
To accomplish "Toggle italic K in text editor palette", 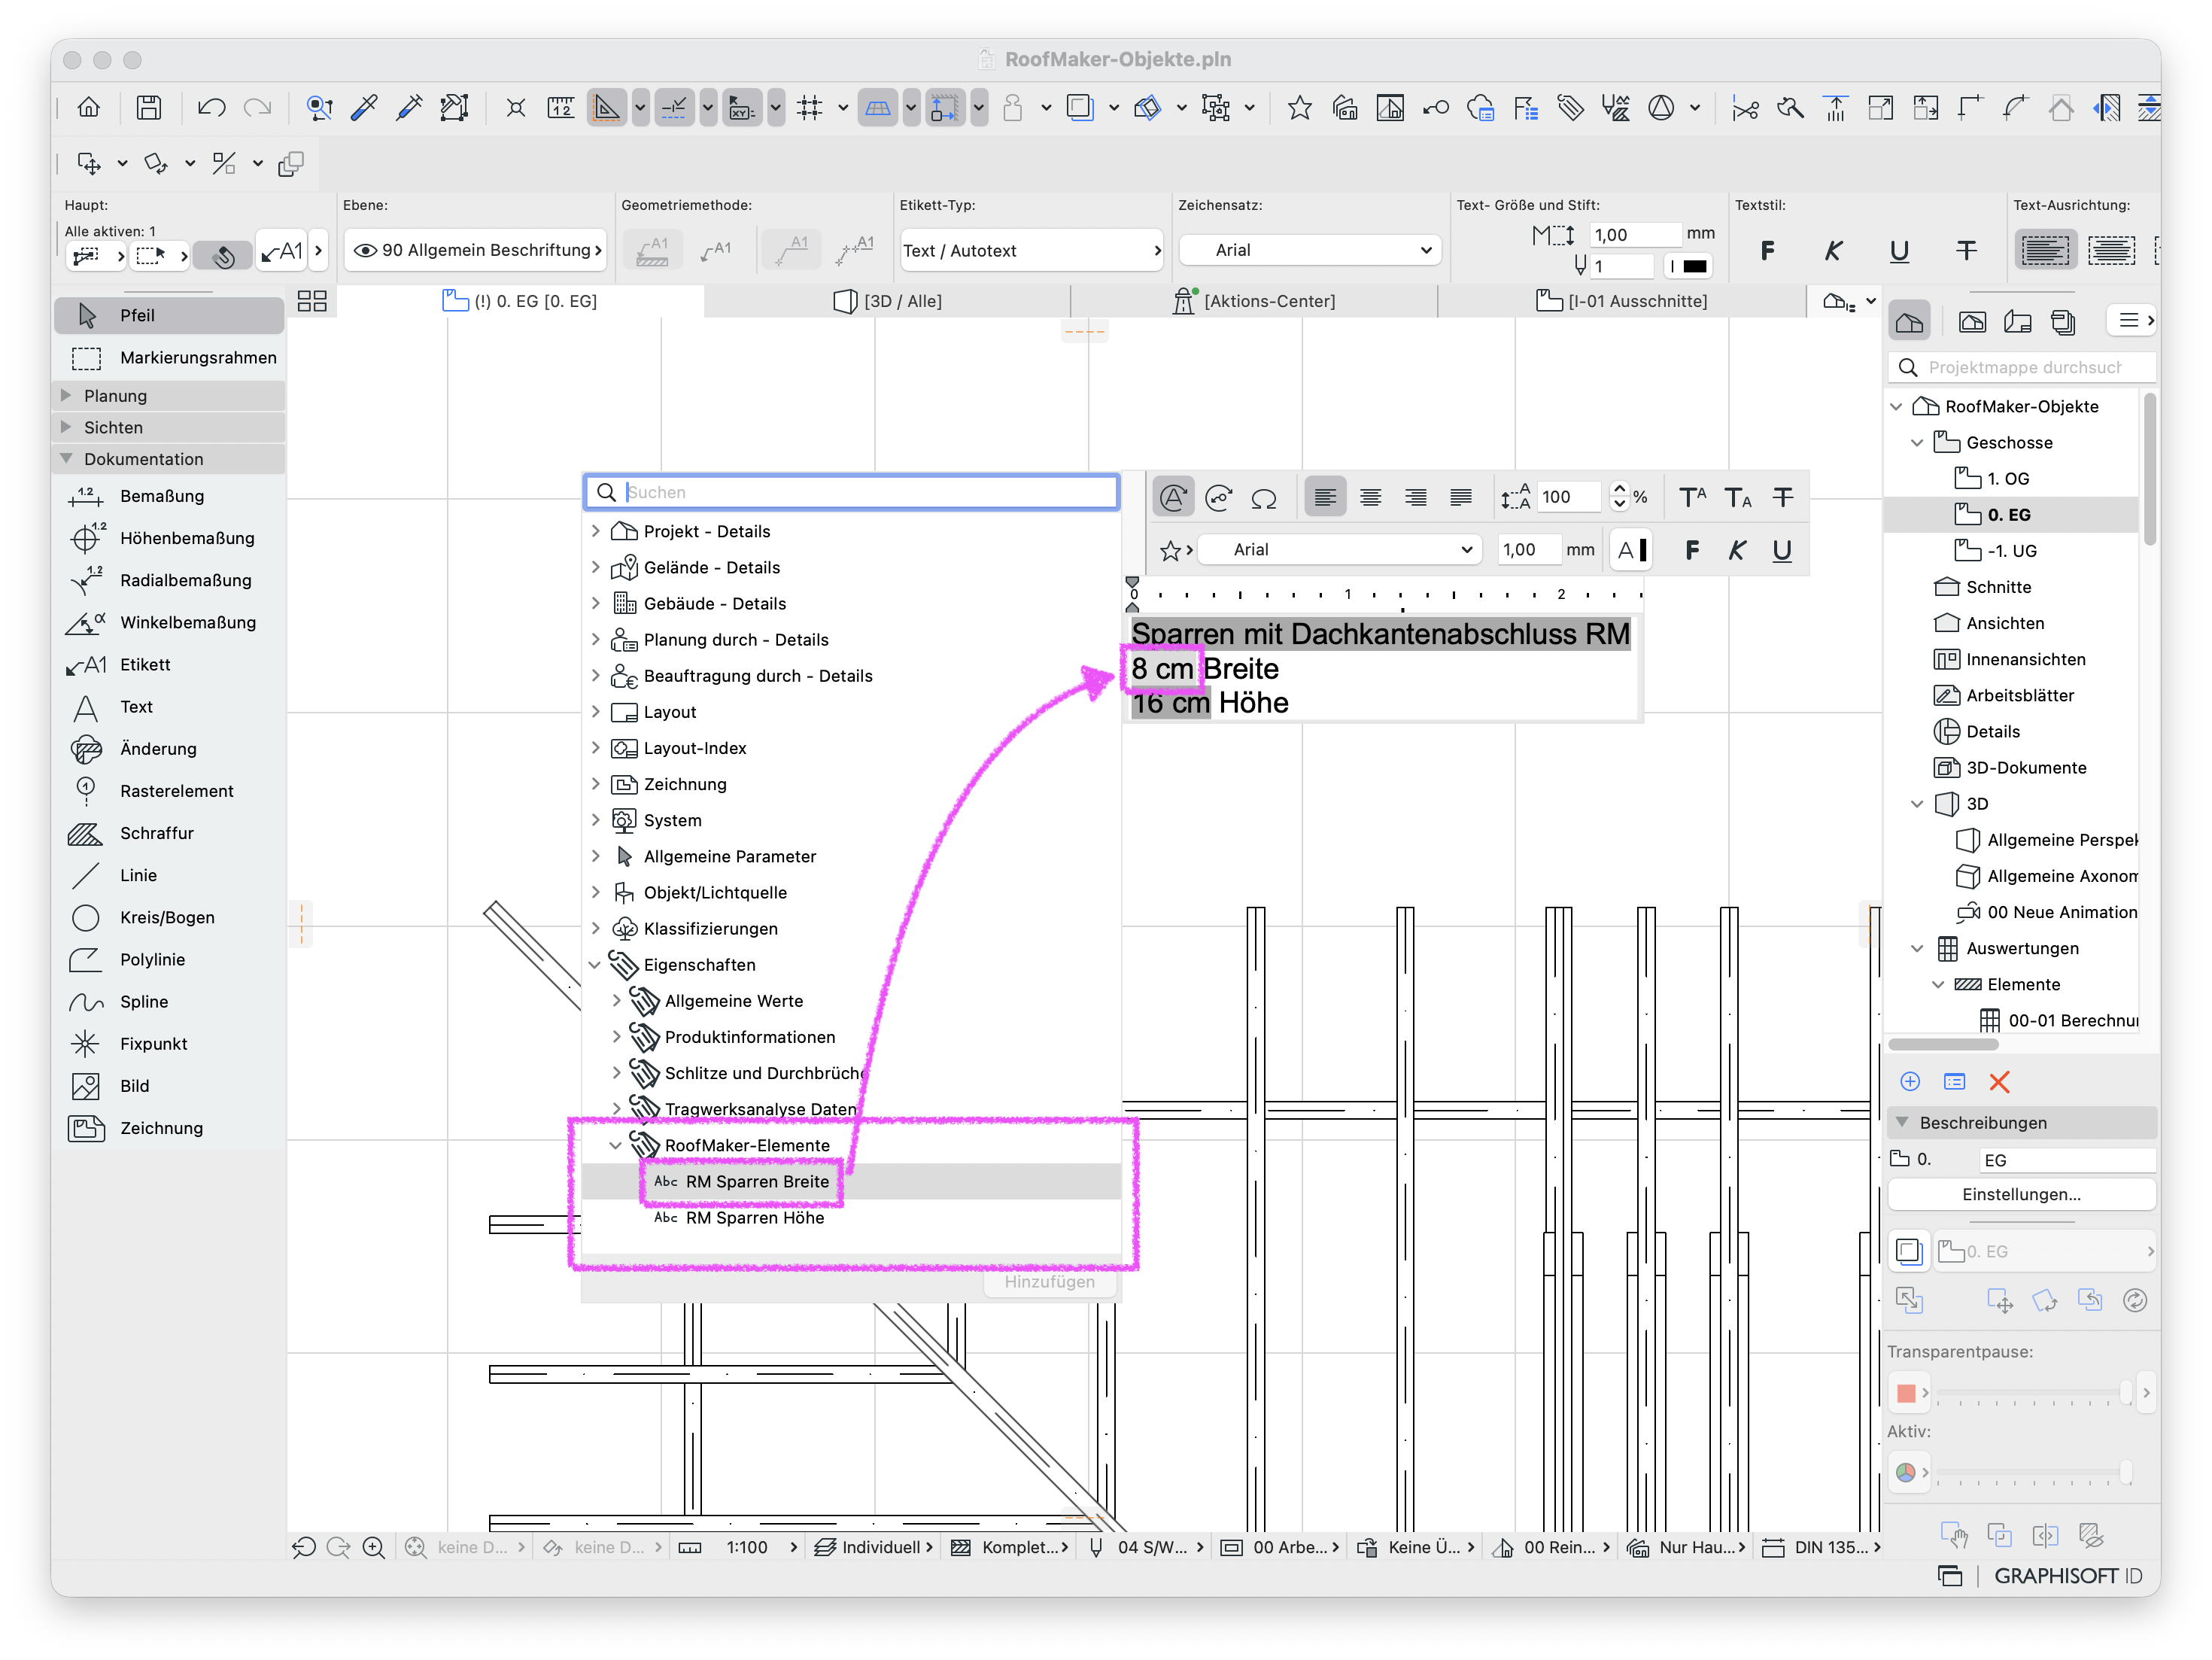I will pos(1737,550).
